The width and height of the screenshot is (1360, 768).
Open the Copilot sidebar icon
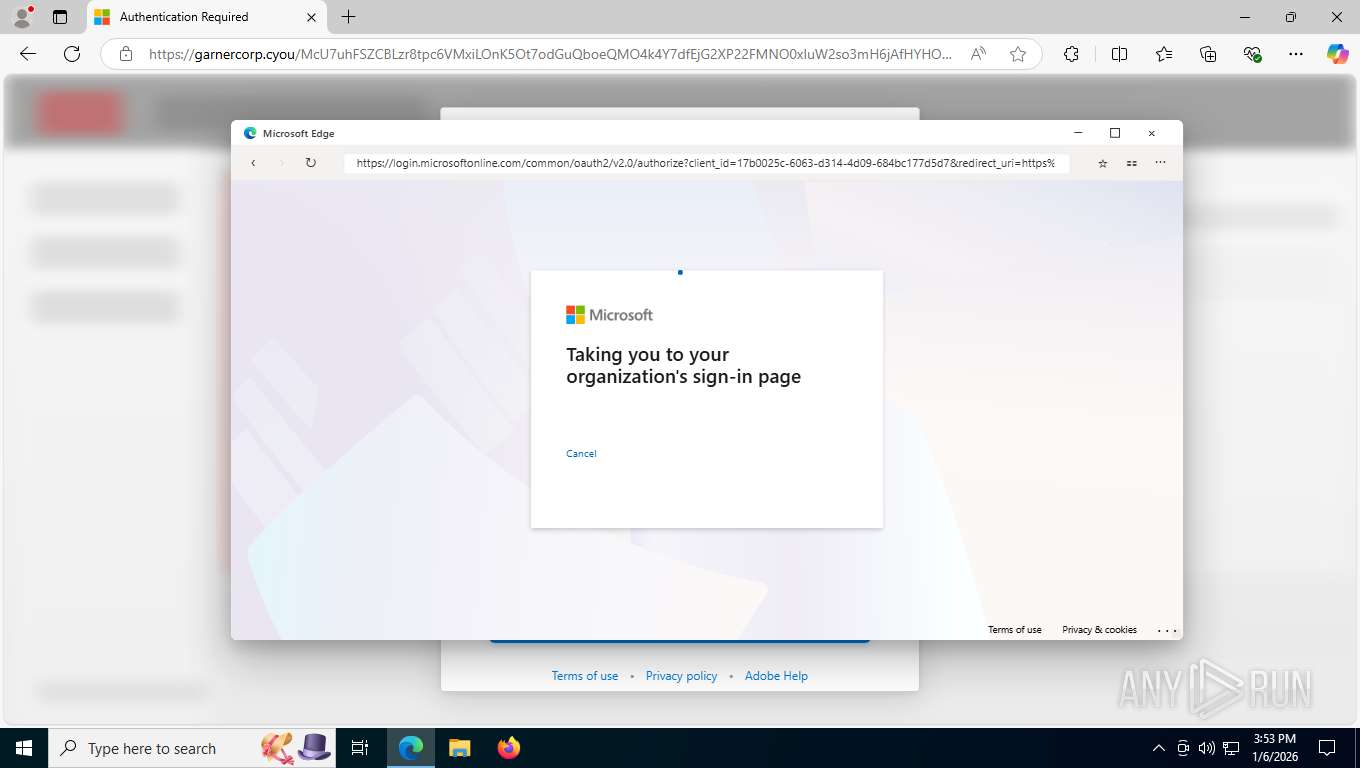point(1337,54)
